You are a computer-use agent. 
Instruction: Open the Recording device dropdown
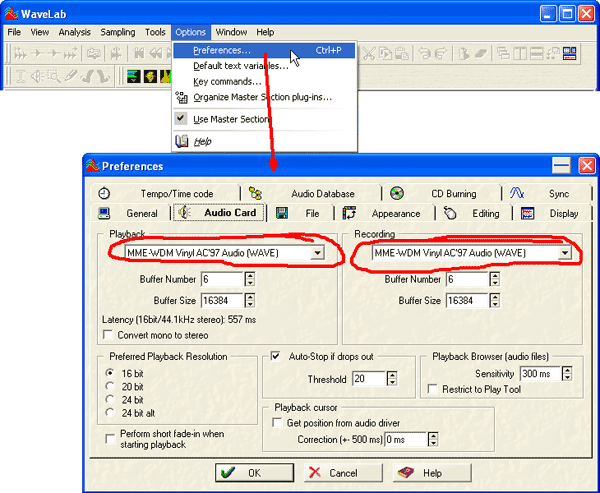point(565,254)
